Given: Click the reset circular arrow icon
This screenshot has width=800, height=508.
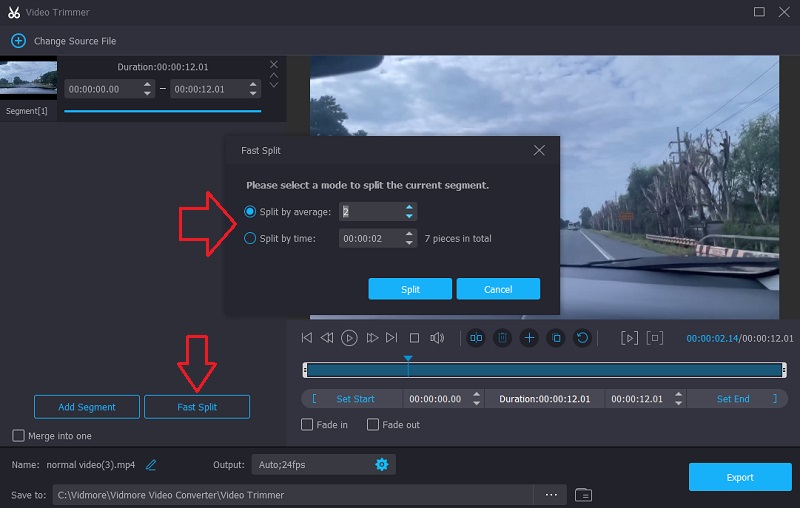Looking at the screenshot, I should [582, 338].
